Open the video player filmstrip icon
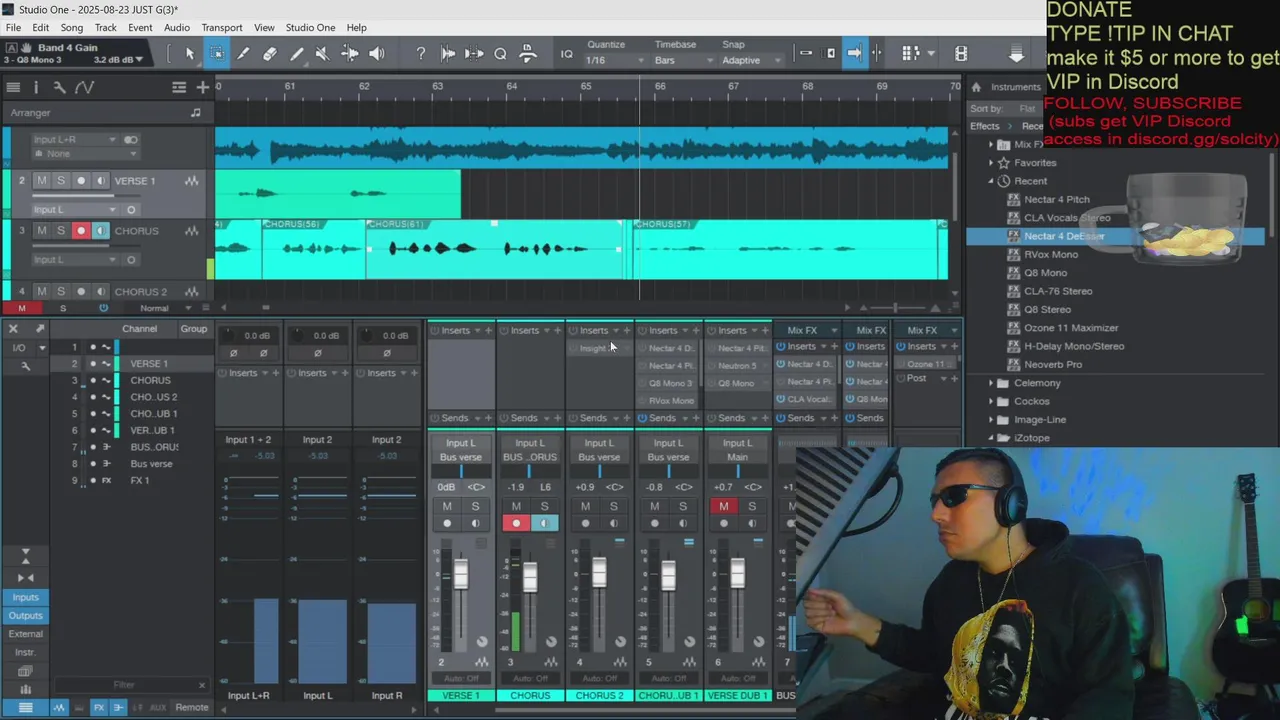Screen dimensions: 1280x720 (961, 54)
